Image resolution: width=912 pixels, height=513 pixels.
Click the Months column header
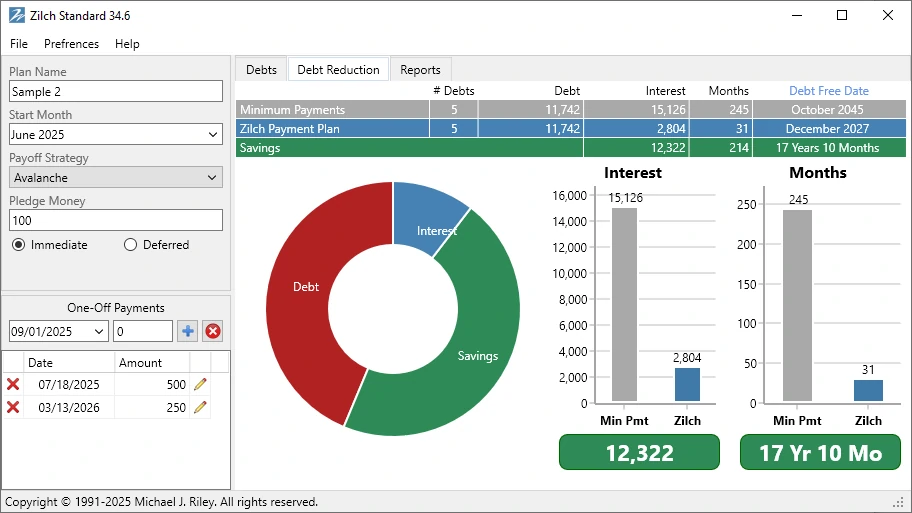(x=728, y=91)
